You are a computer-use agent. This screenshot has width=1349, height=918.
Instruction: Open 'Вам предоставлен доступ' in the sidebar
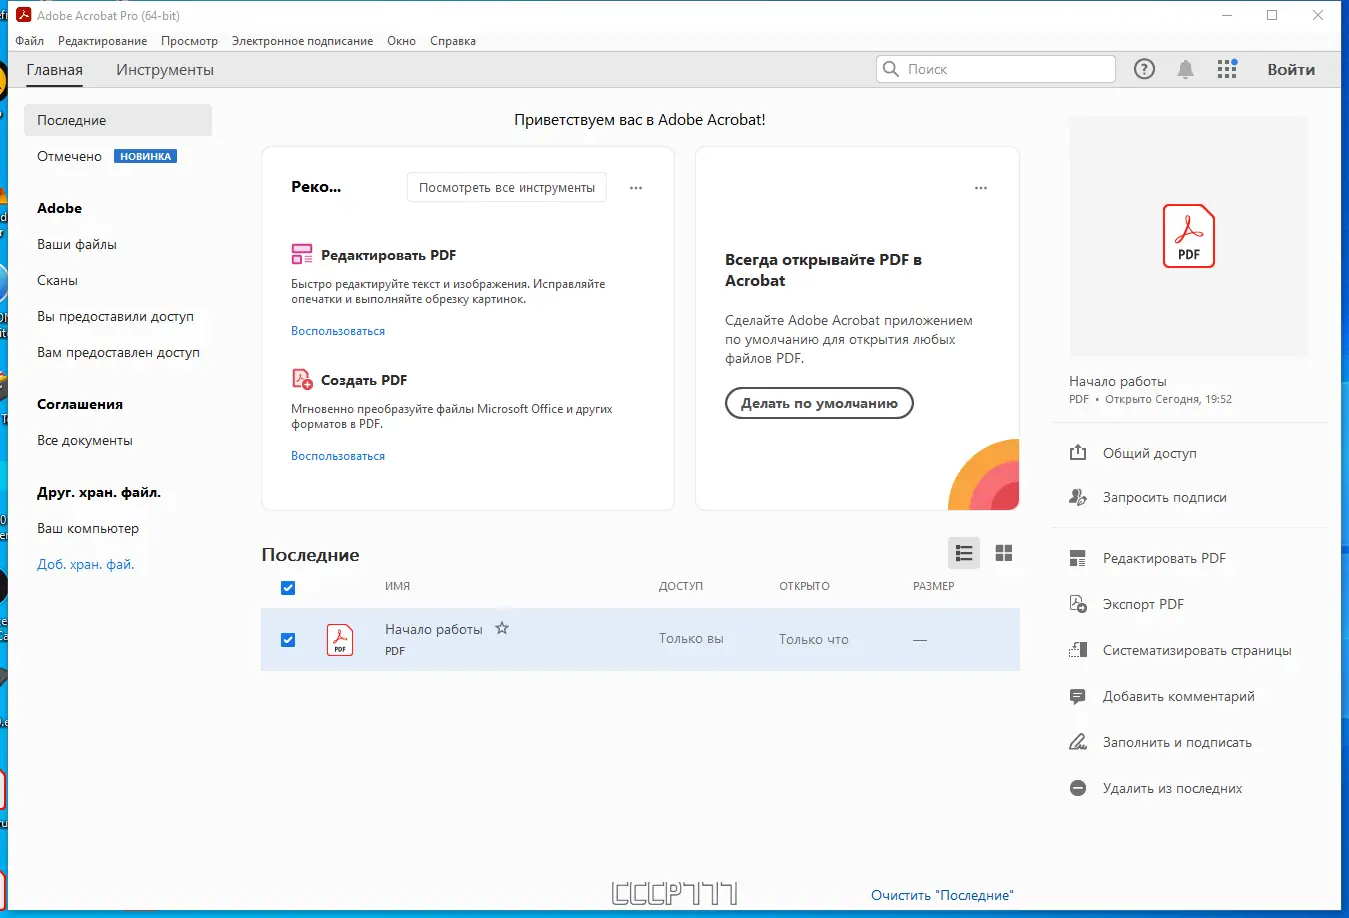tap(119, 352)
